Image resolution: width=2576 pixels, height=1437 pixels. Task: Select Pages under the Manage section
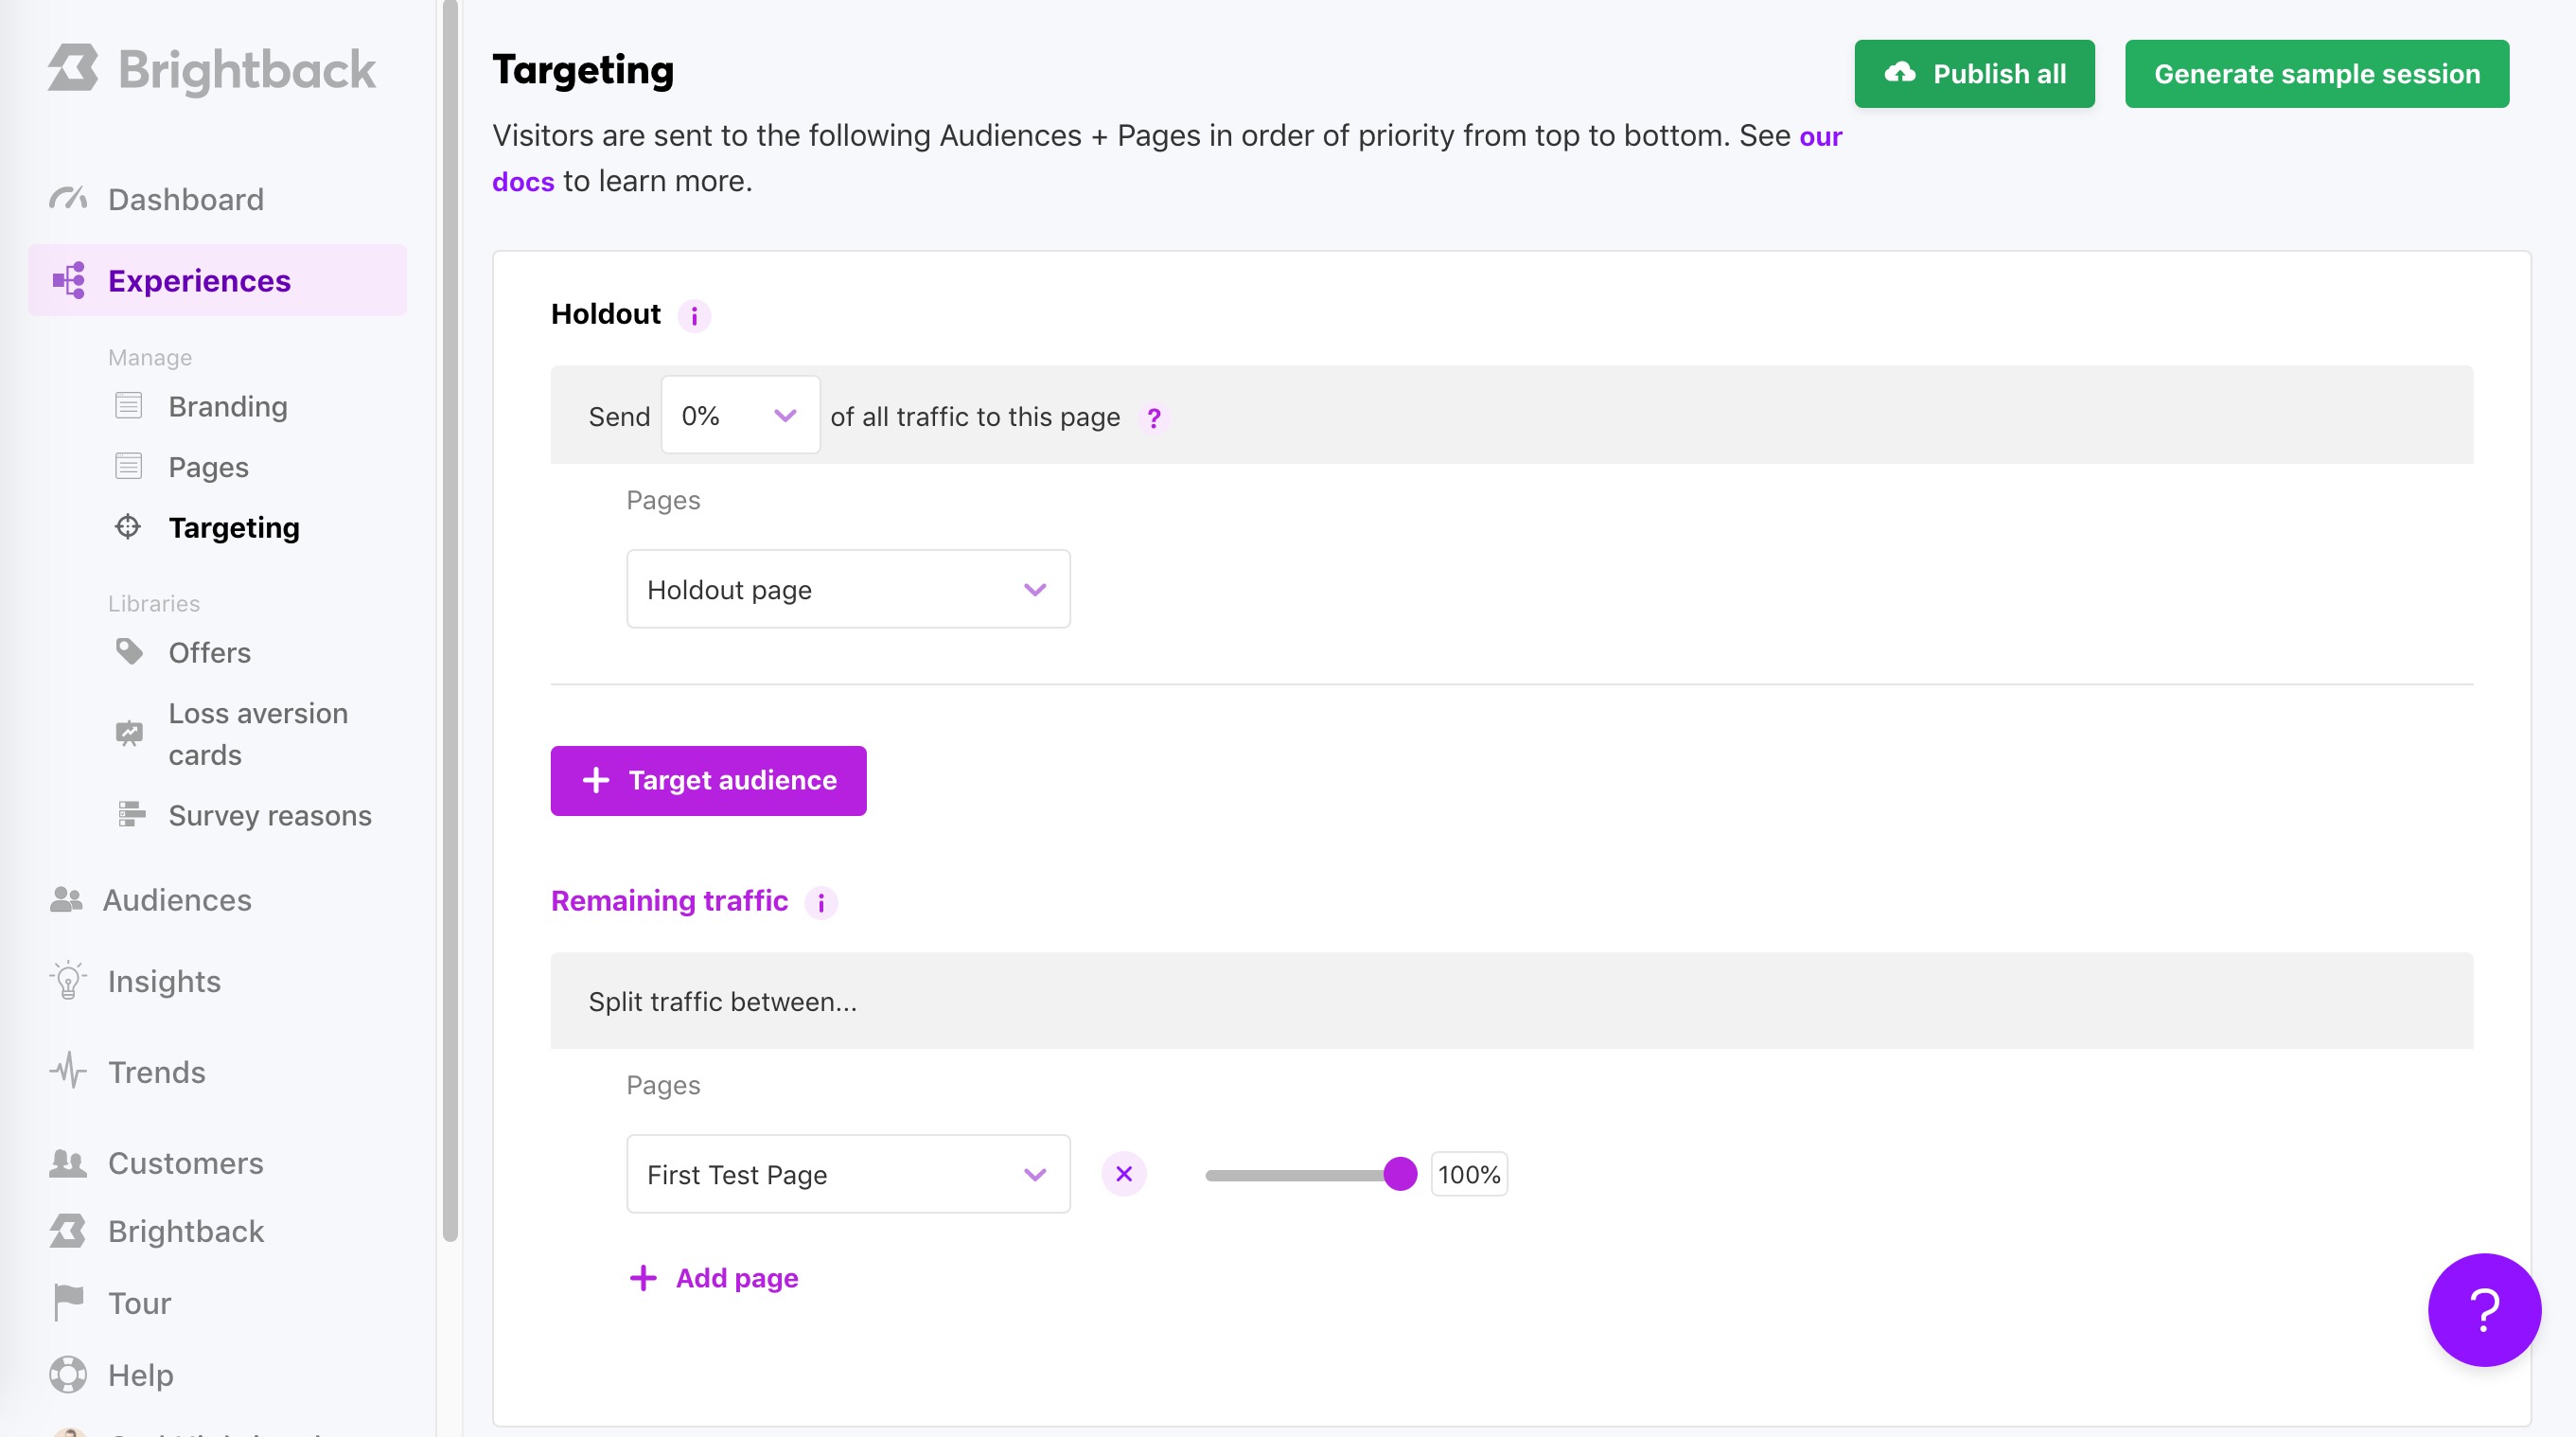(208, 466)
